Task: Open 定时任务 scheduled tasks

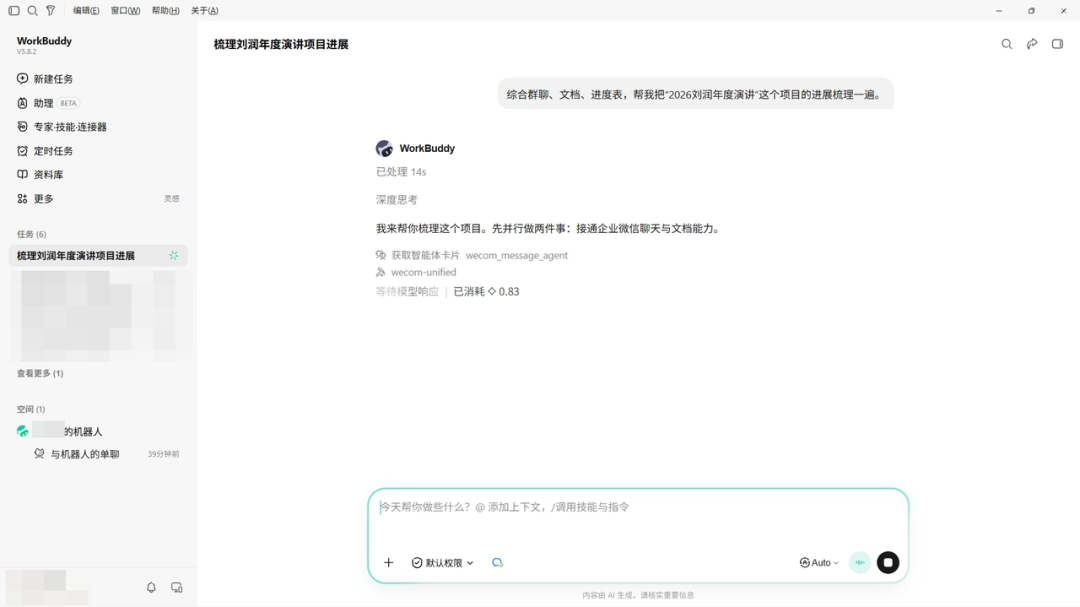Action: pos(98,151)
